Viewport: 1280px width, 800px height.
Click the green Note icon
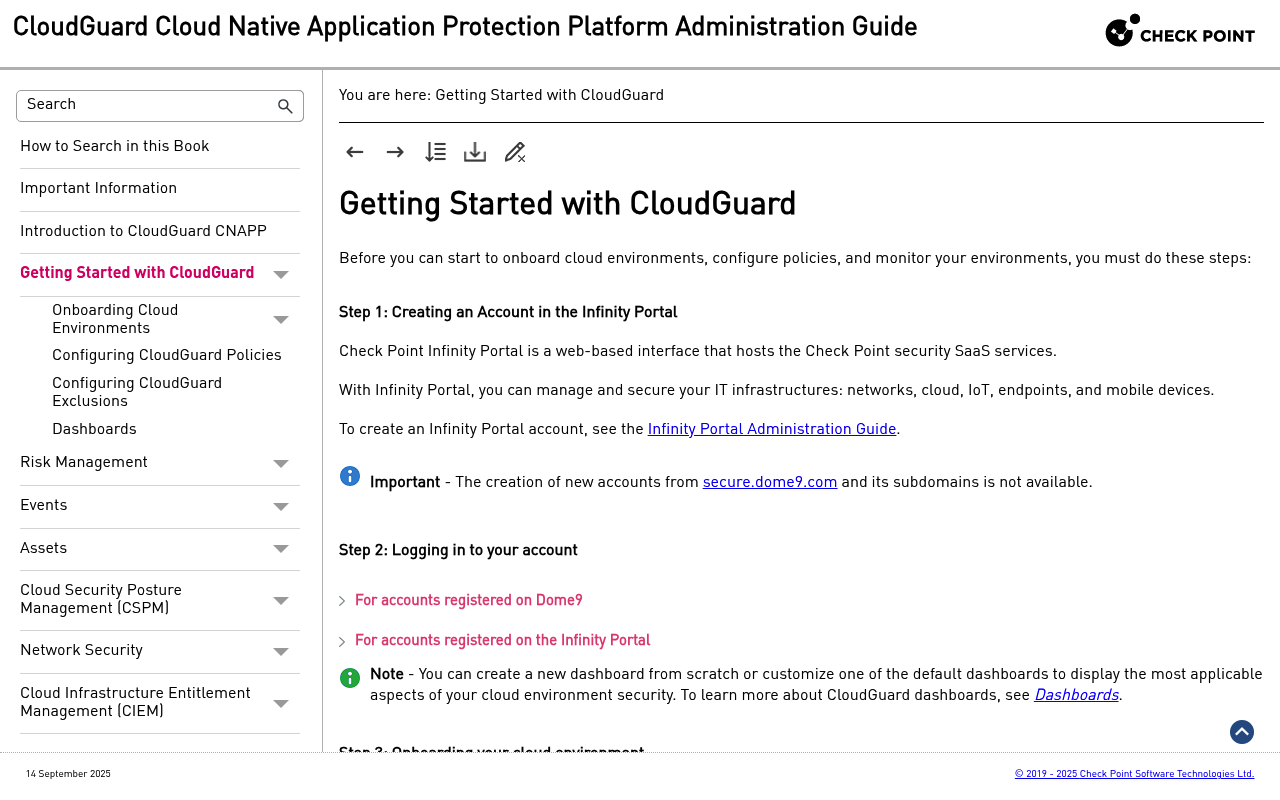(350, 678)
